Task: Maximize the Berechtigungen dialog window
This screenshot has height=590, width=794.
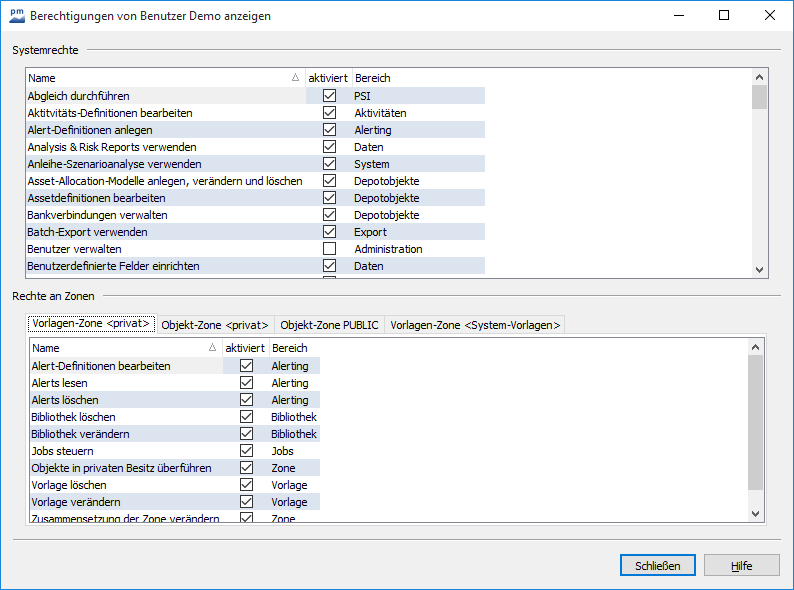Action: pos(723,16)
